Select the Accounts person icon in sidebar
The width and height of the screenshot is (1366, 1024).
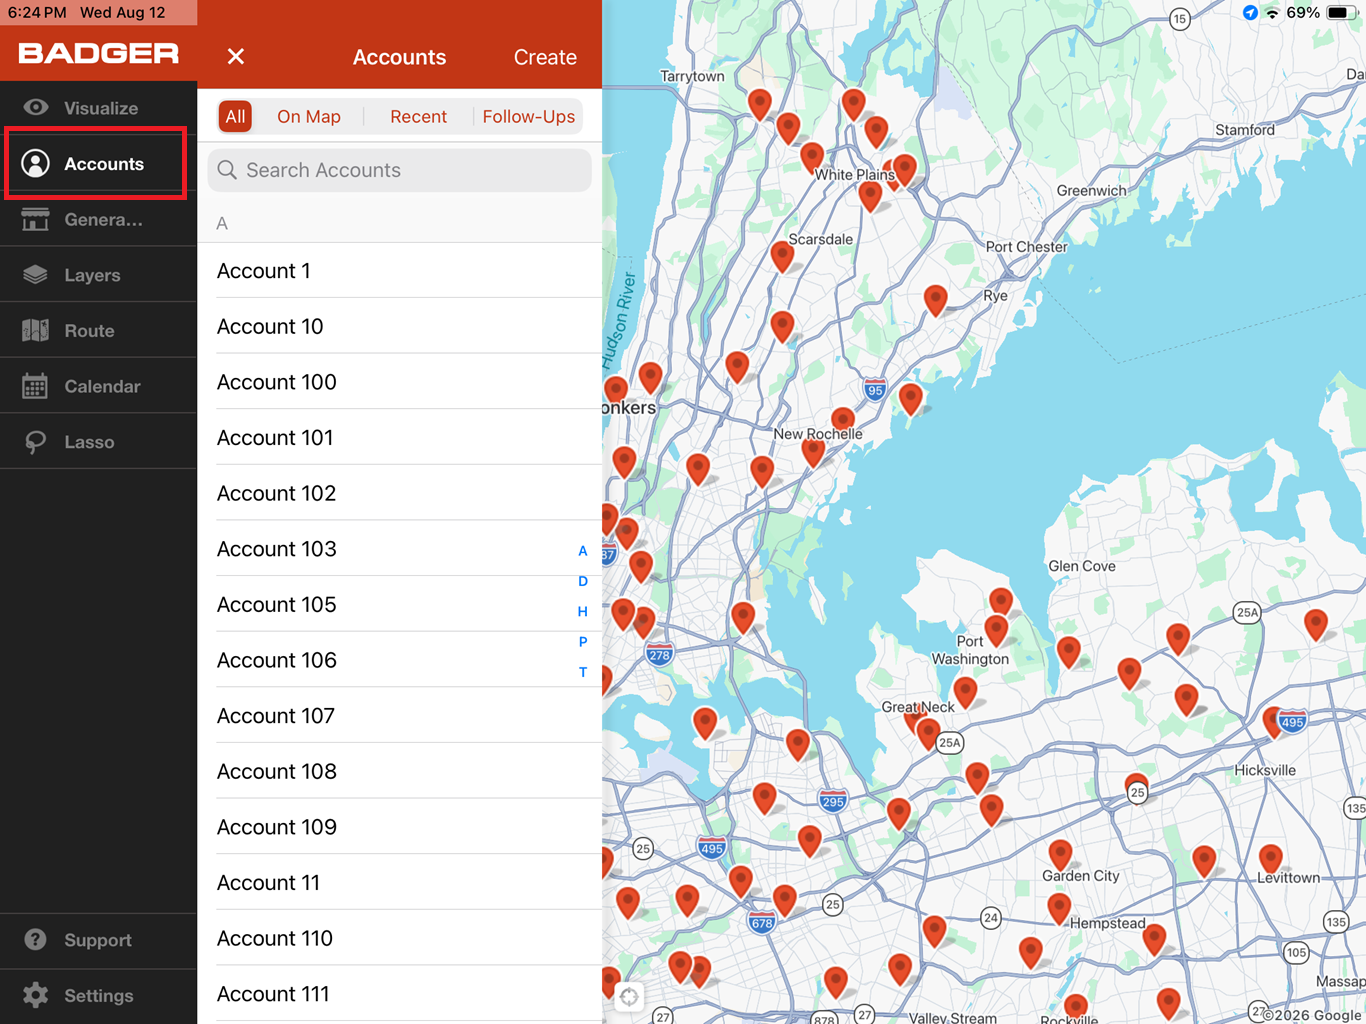(x=35, y=164)
